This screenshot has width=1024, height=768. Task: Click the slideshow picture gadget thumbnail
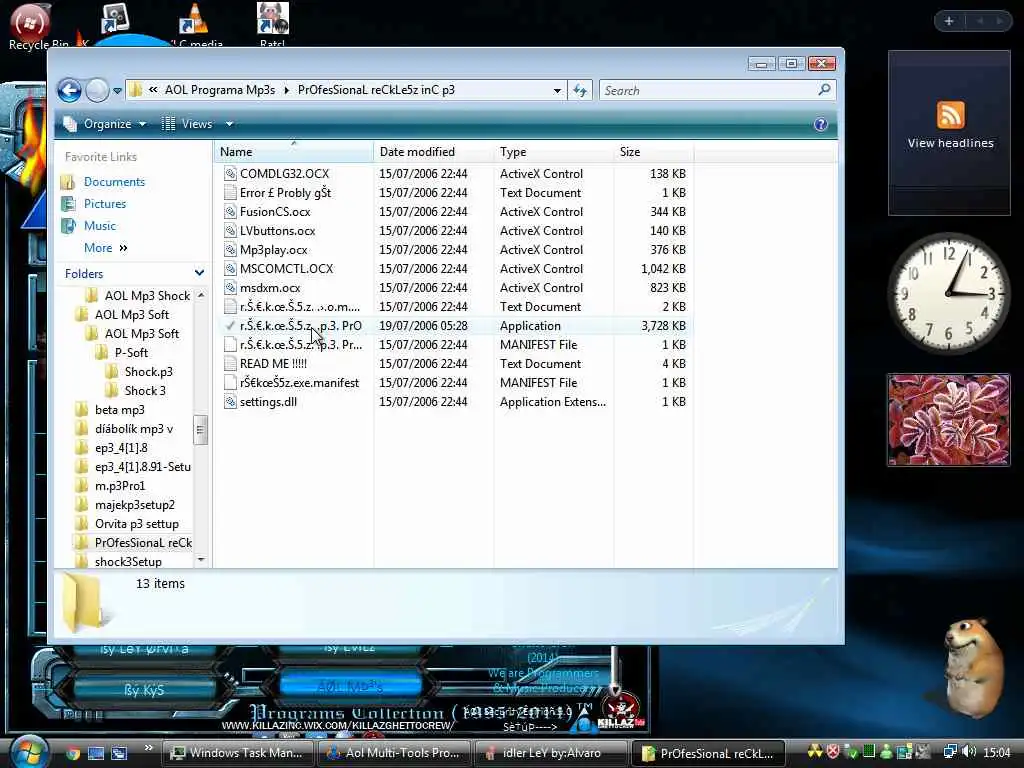(x=948, y=419)
